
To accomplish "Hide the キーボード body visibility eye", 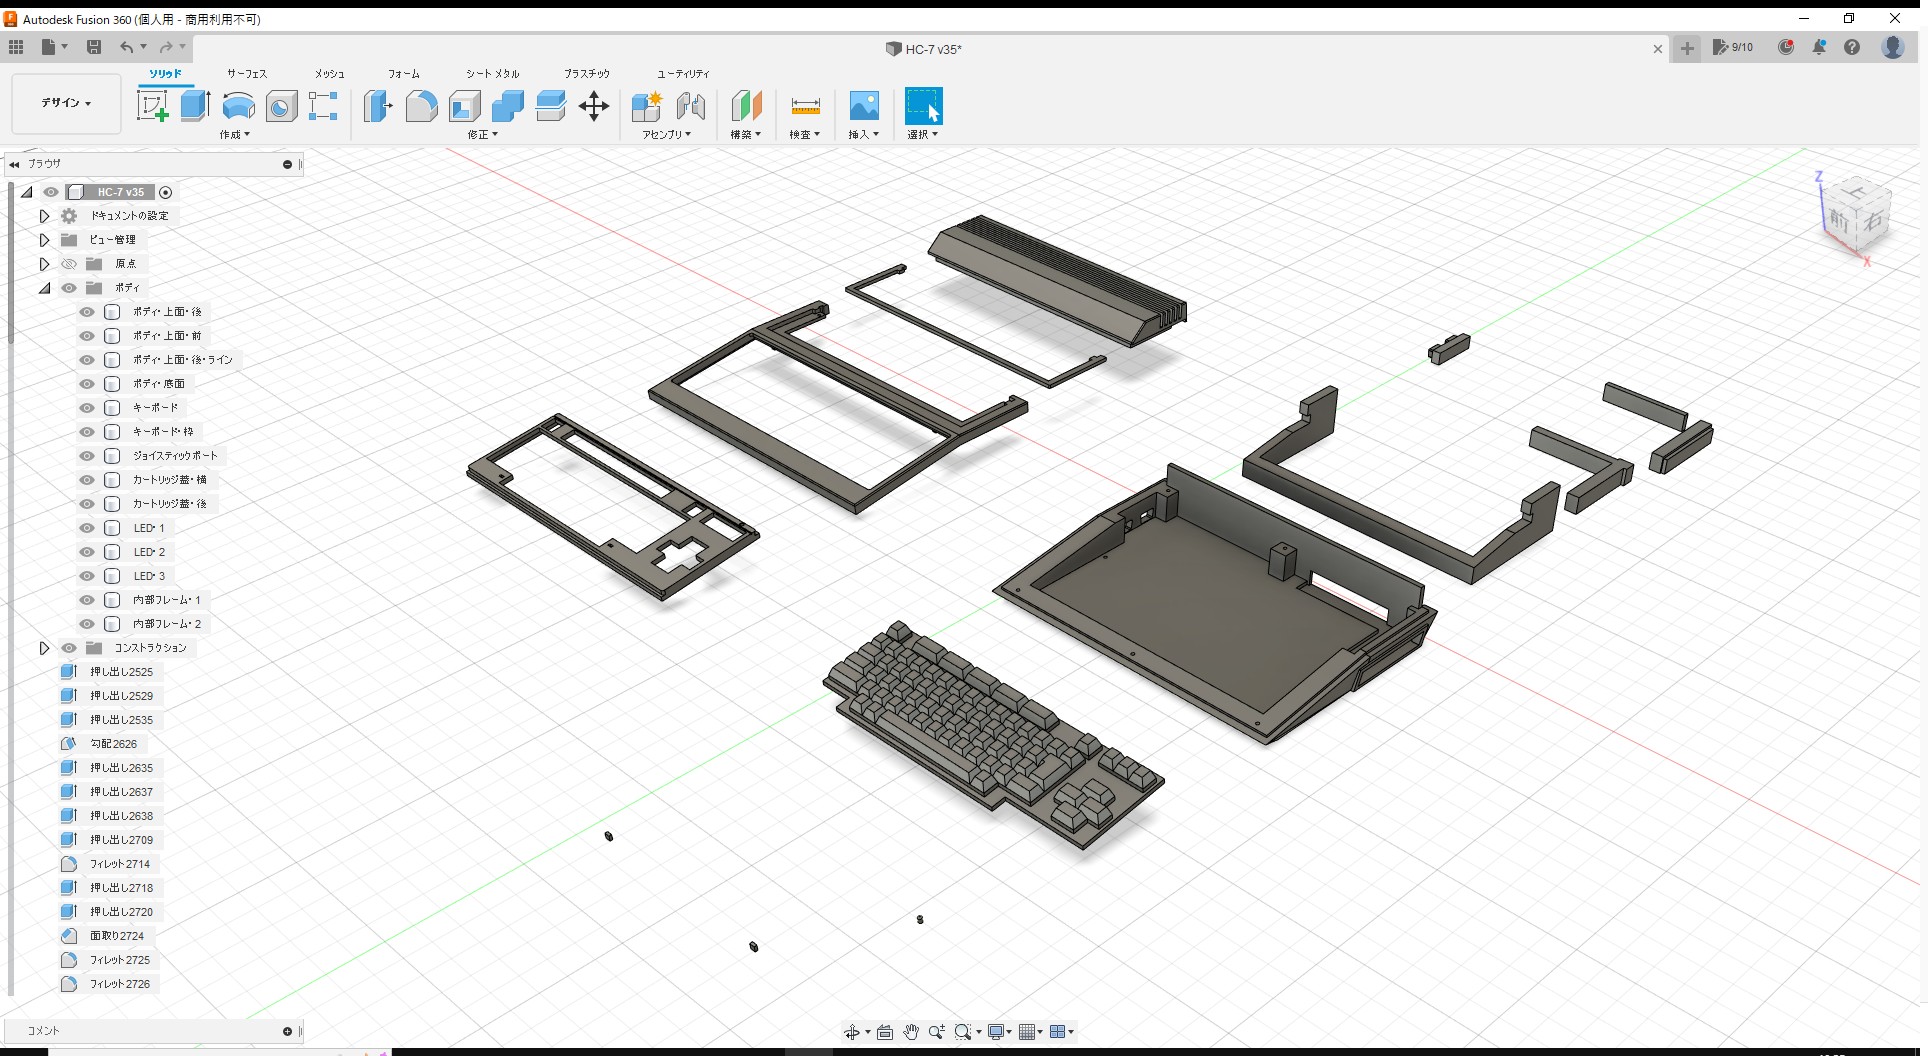I will pyautogui.click(x=86, y=407).
